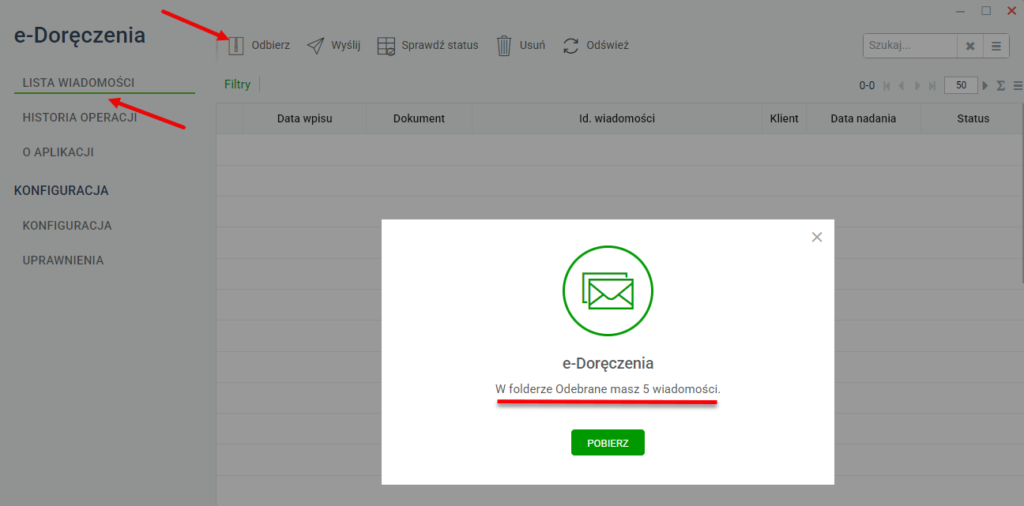Open O aplikacji in the sidebar

[x=58, y=152]
